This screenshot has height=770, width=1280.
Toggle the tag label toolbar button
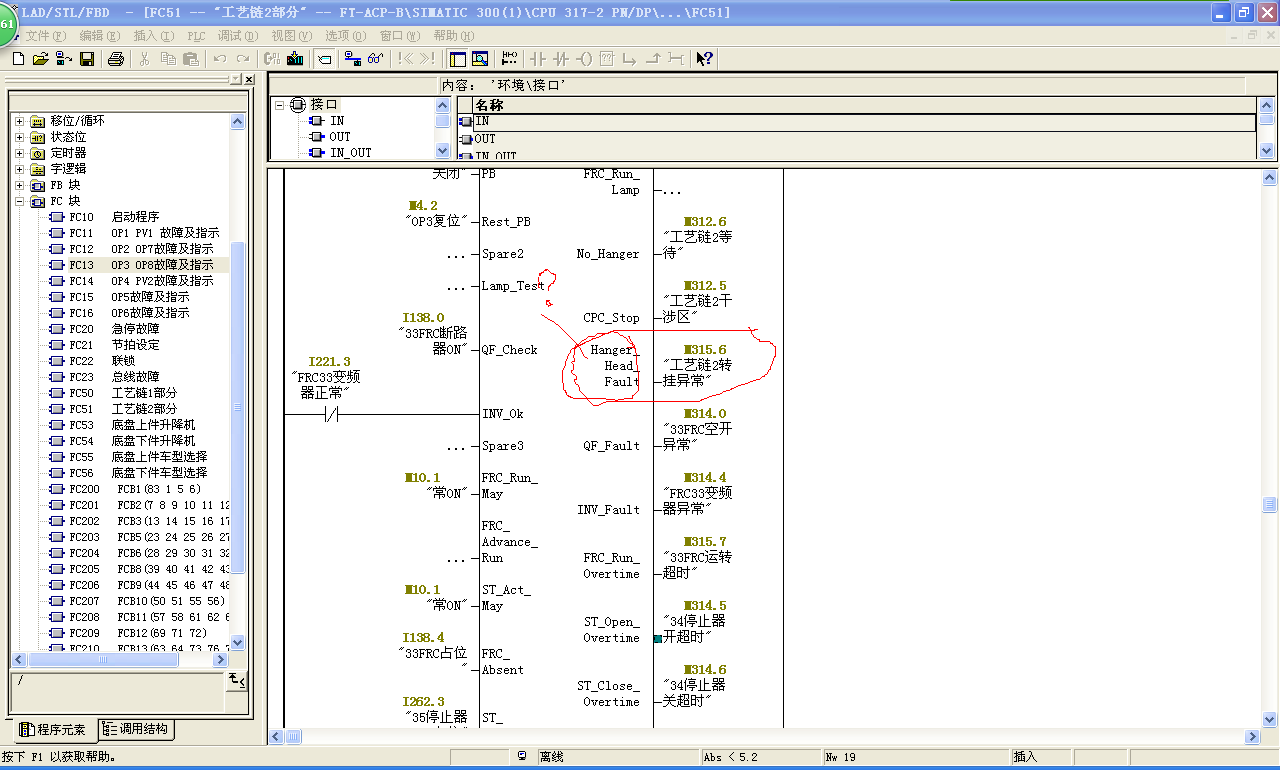(x=325, y=59)
